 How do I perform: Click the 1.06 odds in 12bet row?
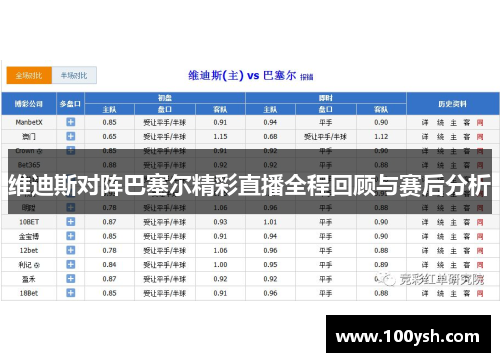220,250
